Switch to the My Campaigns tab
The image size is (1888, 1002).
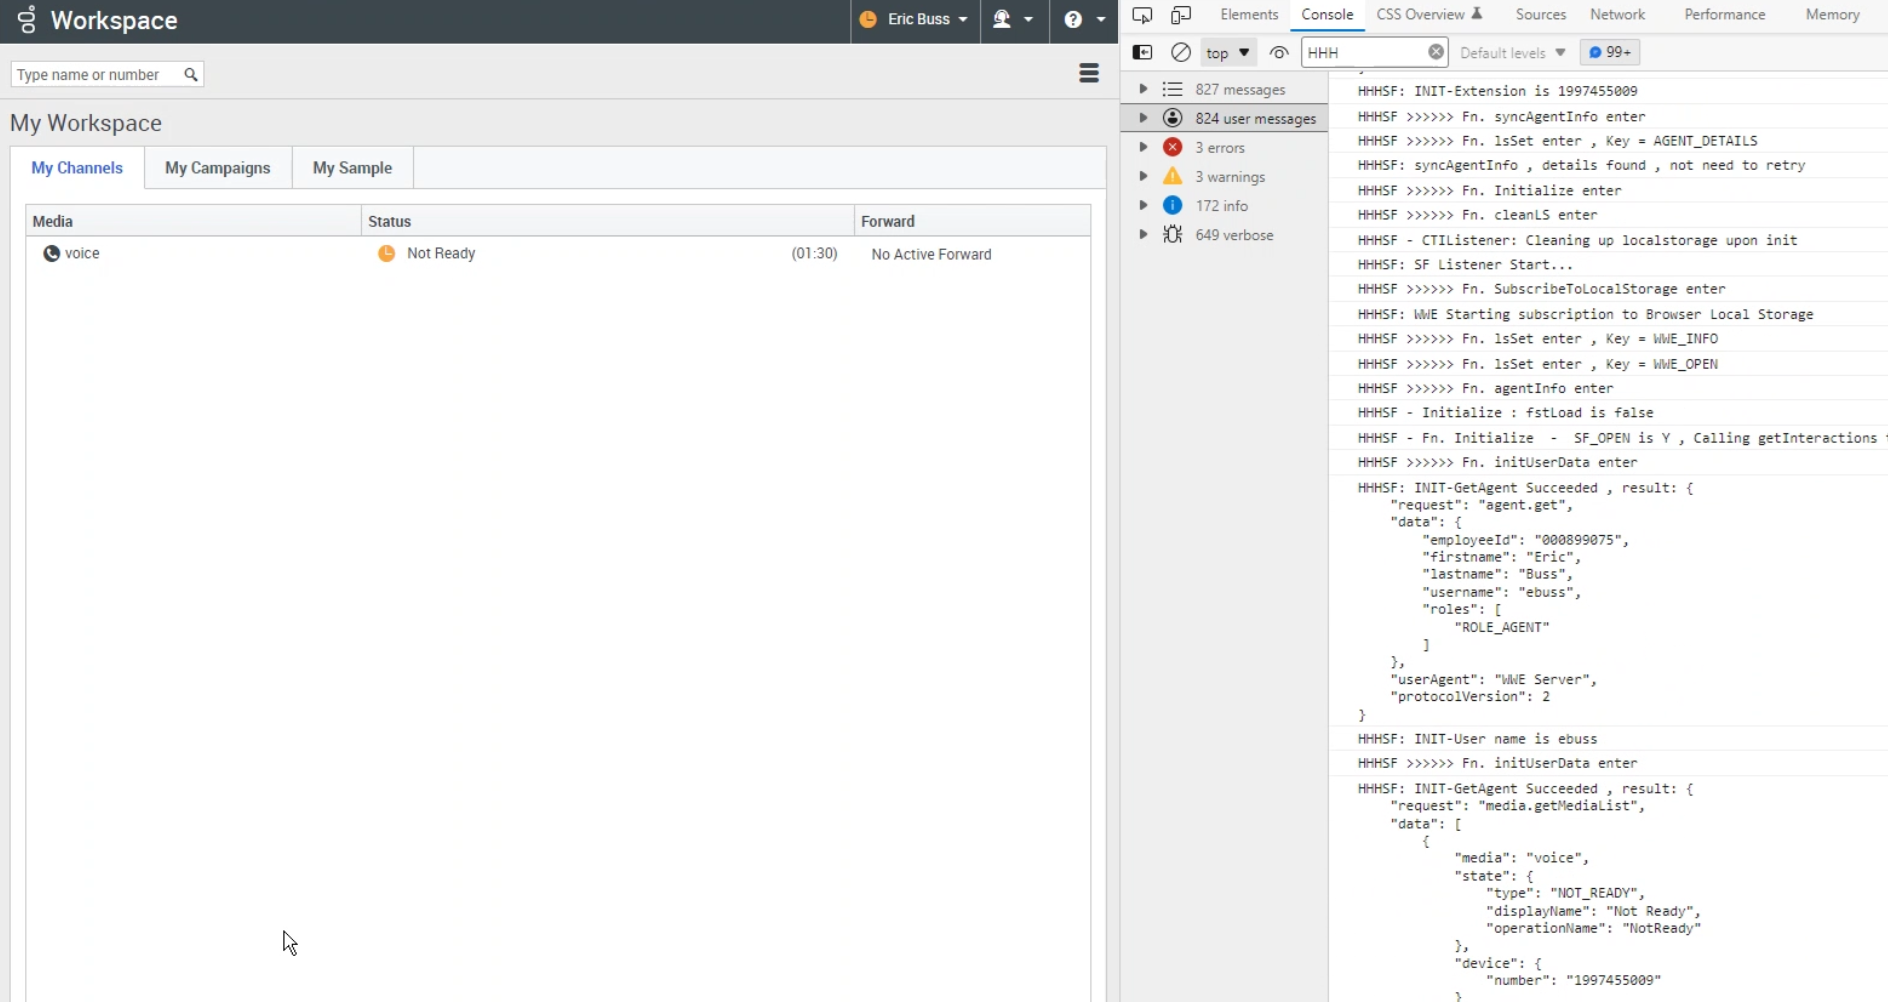click(x=217, y=168)
